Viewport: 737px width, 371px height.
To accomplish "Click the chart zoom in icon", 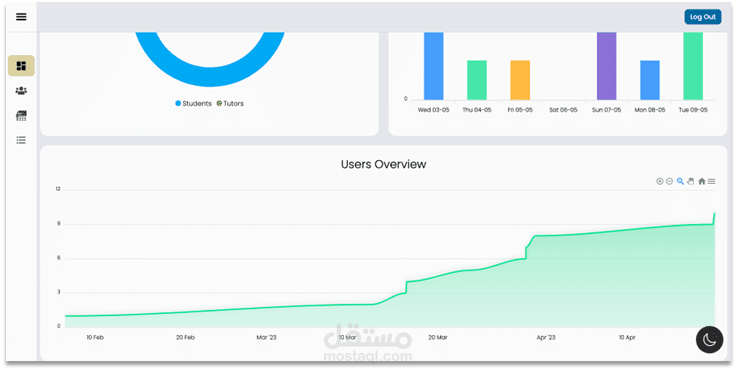I will point(659,182).
